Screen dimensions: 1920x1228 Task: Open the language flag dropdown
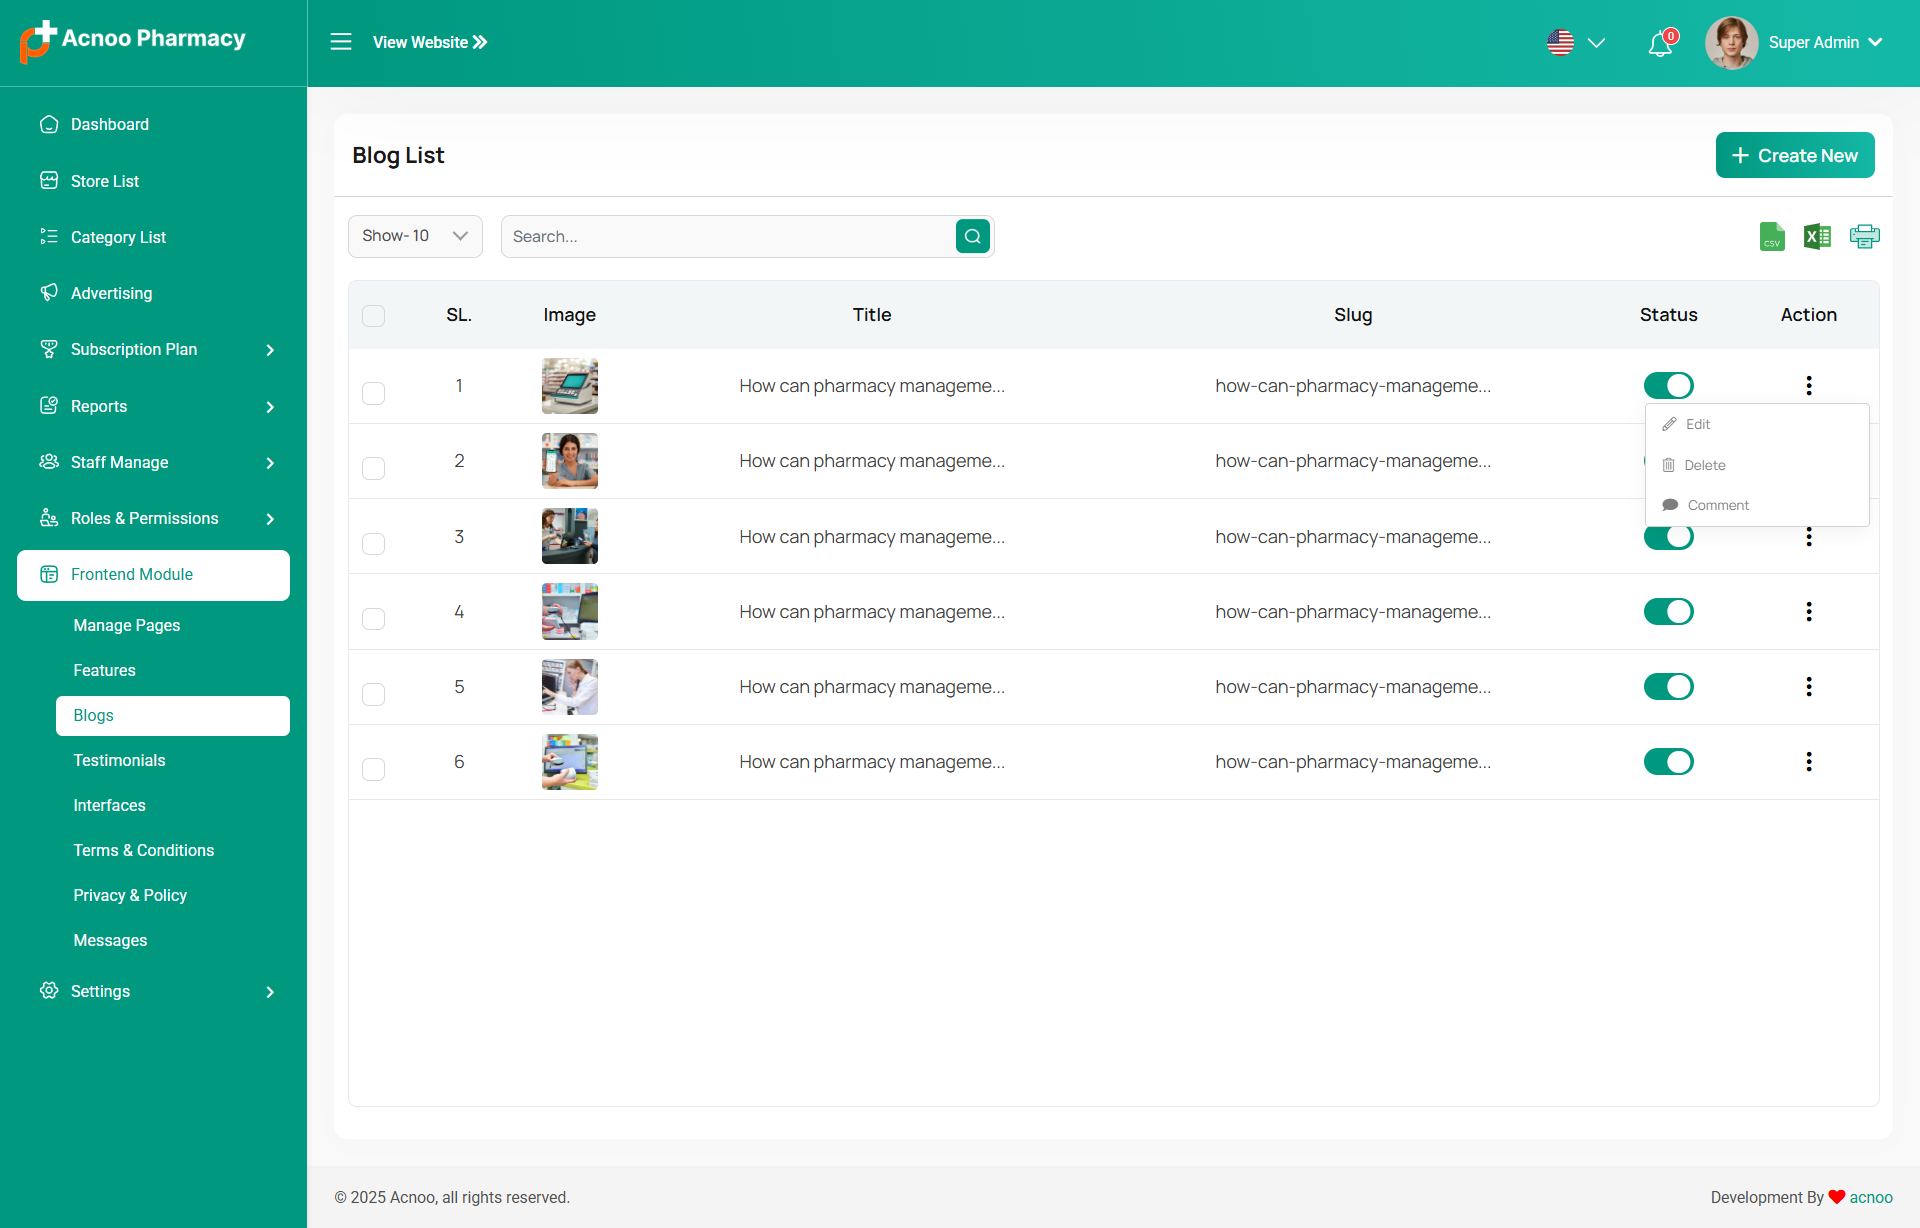point(1576,43)
